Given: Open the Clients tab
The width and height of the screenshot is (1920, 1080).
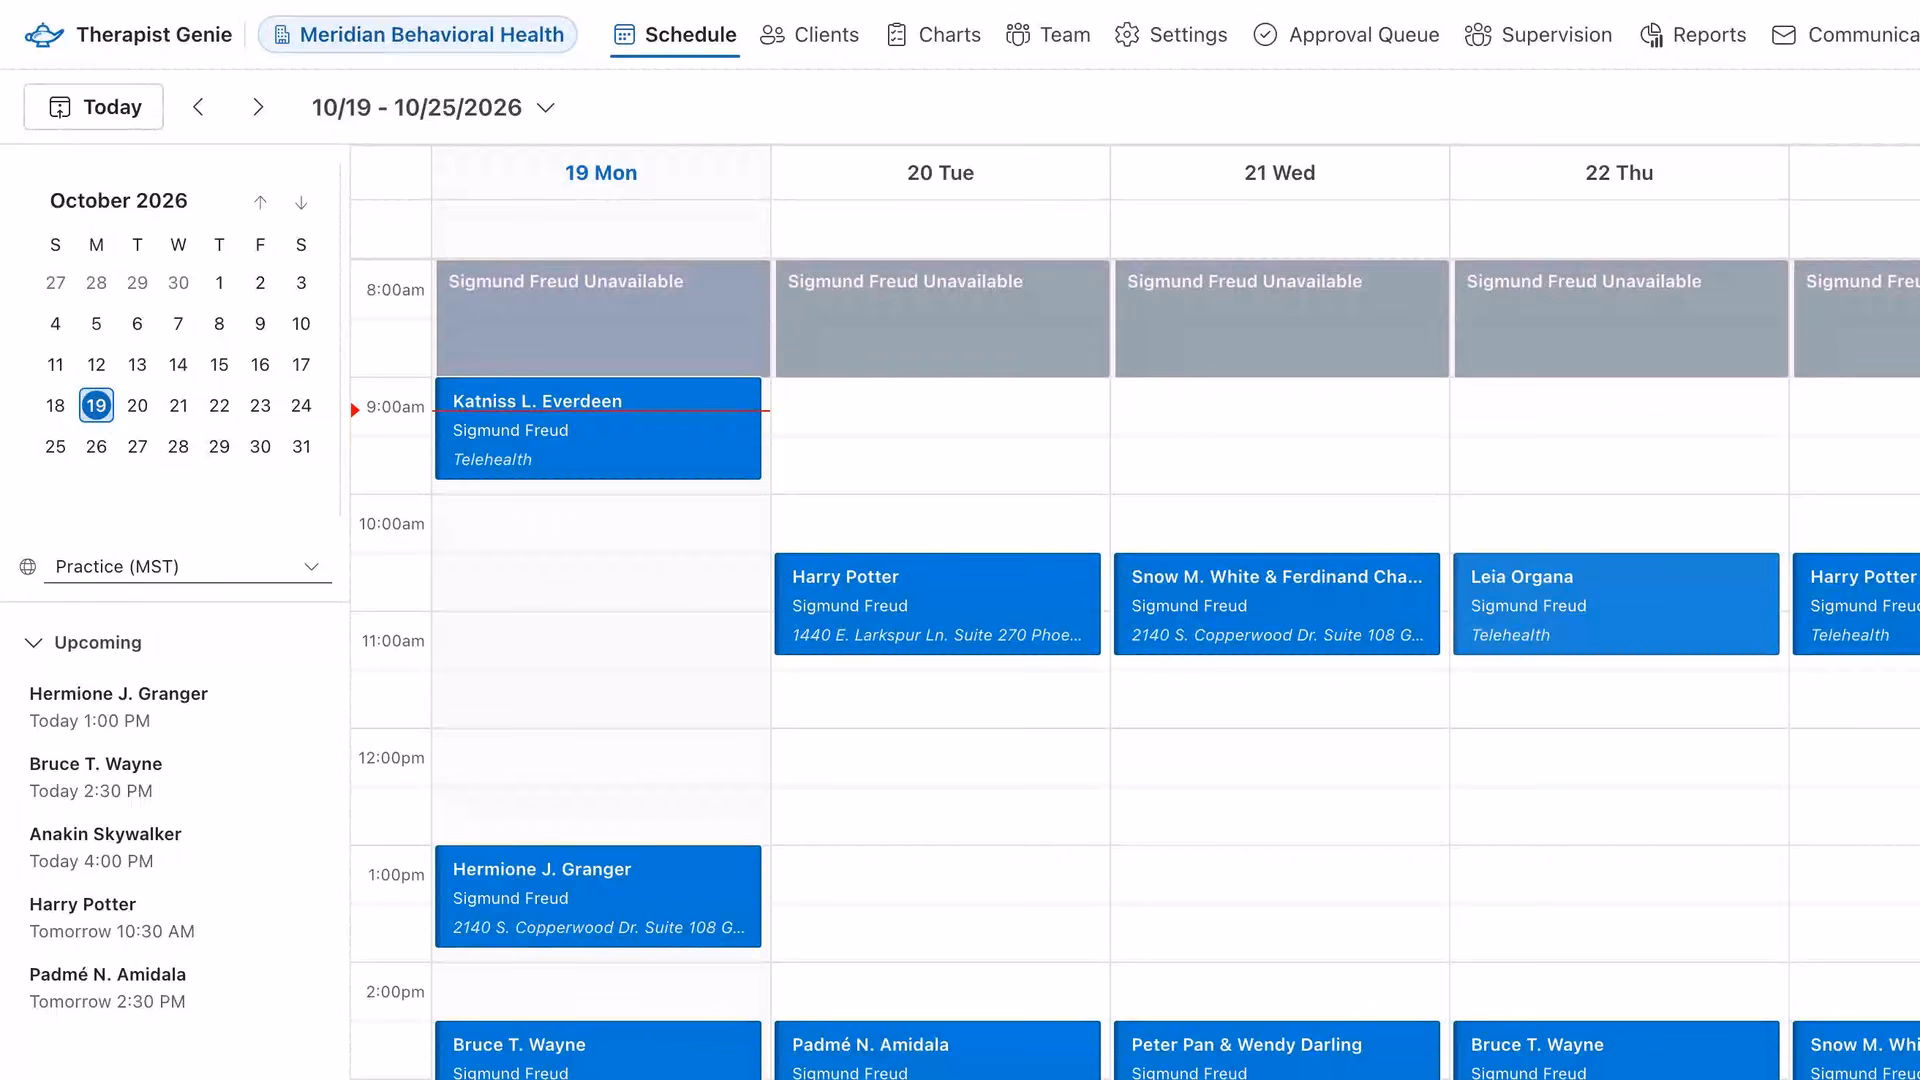Looking at the screenshot, I should tap(809, 35).
